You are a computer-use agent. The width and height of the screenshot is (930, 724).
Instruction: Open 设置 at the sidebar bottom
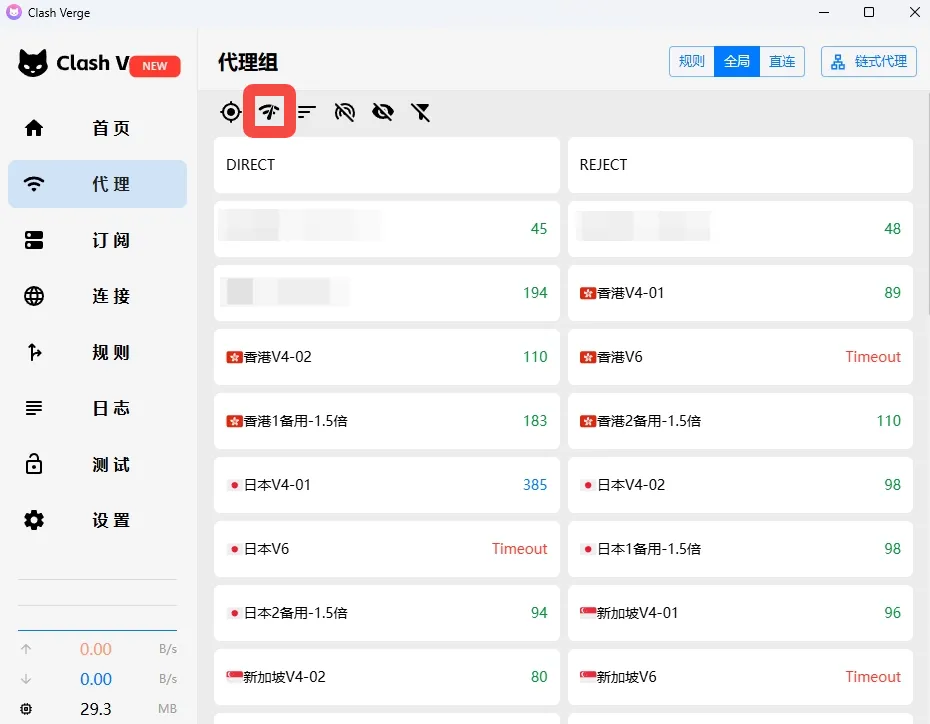click(97, 520)
